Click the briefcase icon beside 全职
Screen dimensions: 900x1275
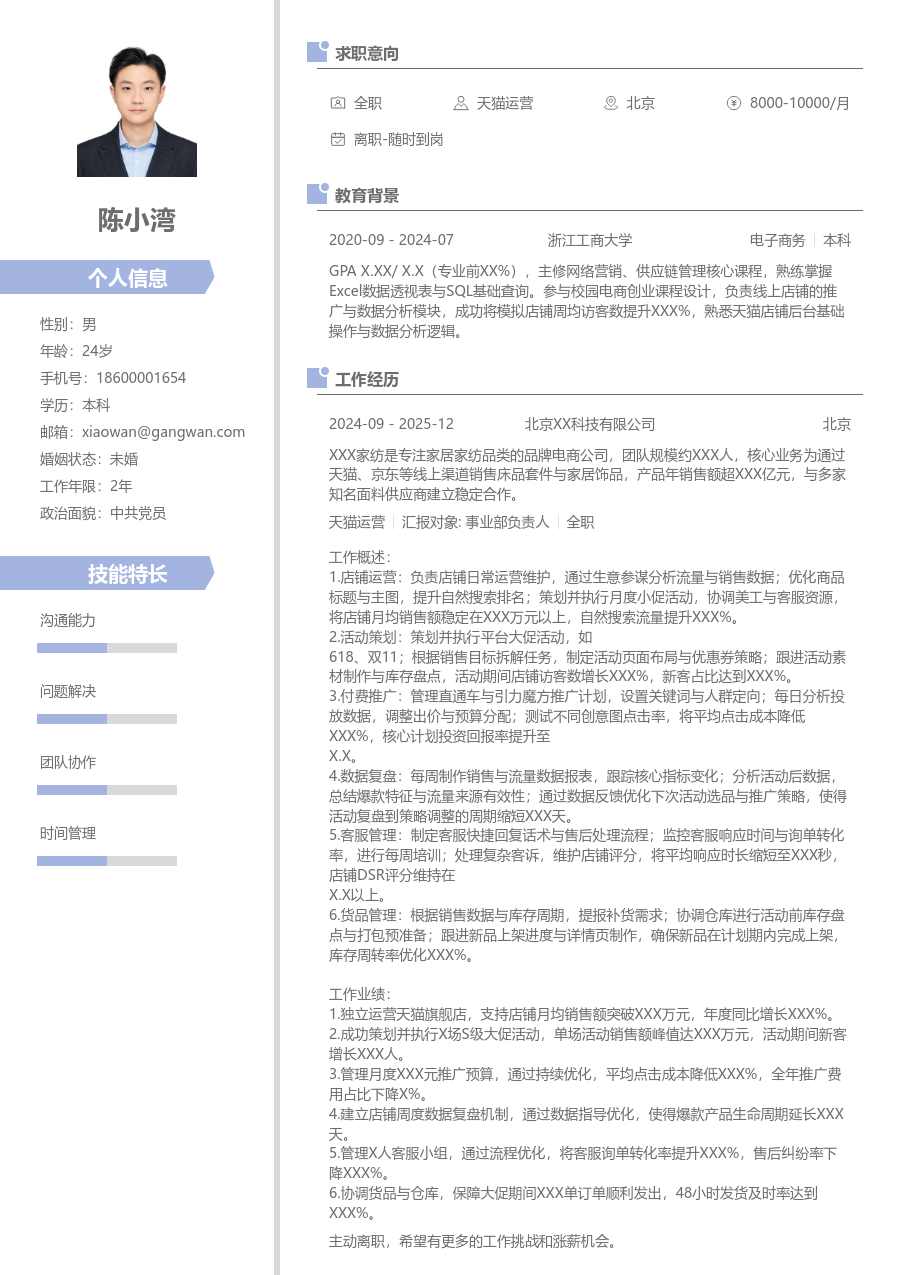pyautogui.click(x=337, y=103)
